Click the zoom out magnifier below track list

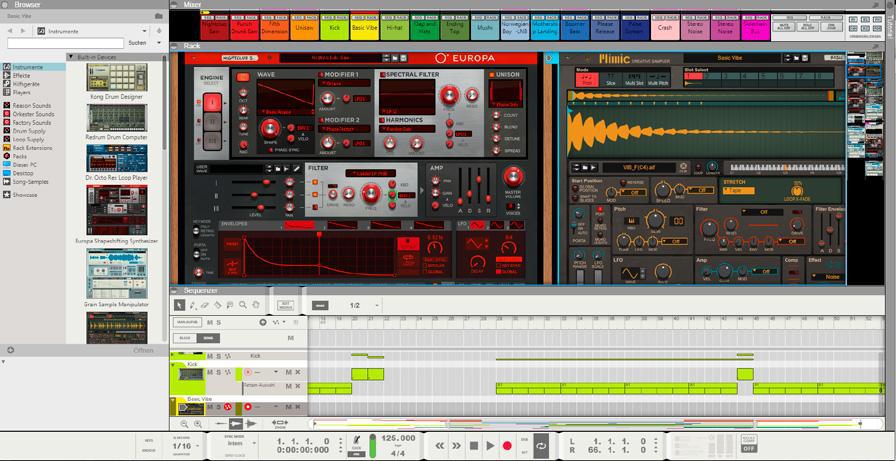(184, 424)
